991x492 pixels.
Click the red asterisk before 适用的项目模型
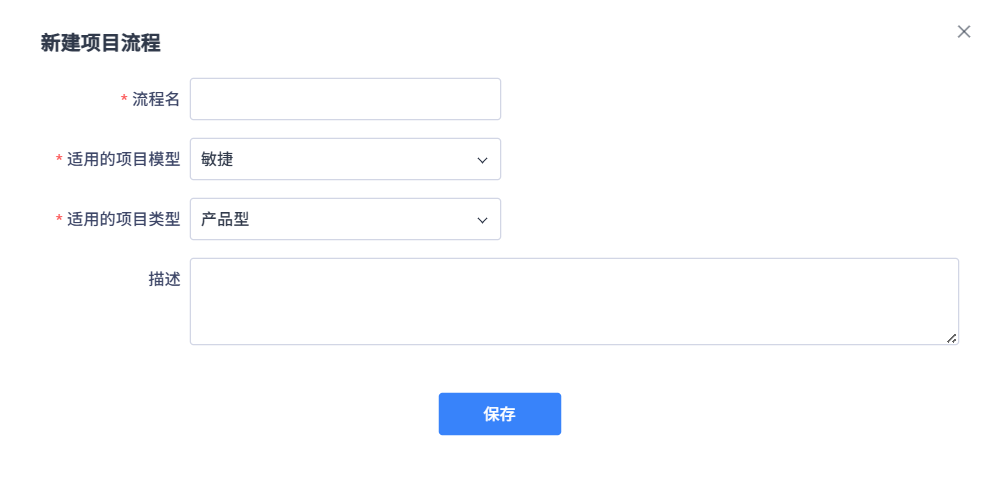tap(59, 160)
